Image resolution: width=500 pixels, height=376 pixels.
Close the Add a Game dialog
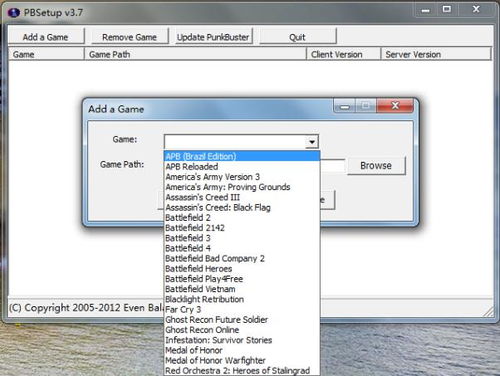click(395, 106)
